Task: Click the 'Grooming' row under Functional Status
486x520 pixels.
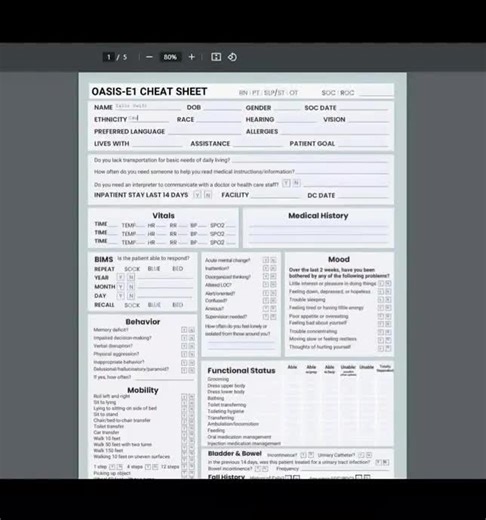Action: (218, 379)
